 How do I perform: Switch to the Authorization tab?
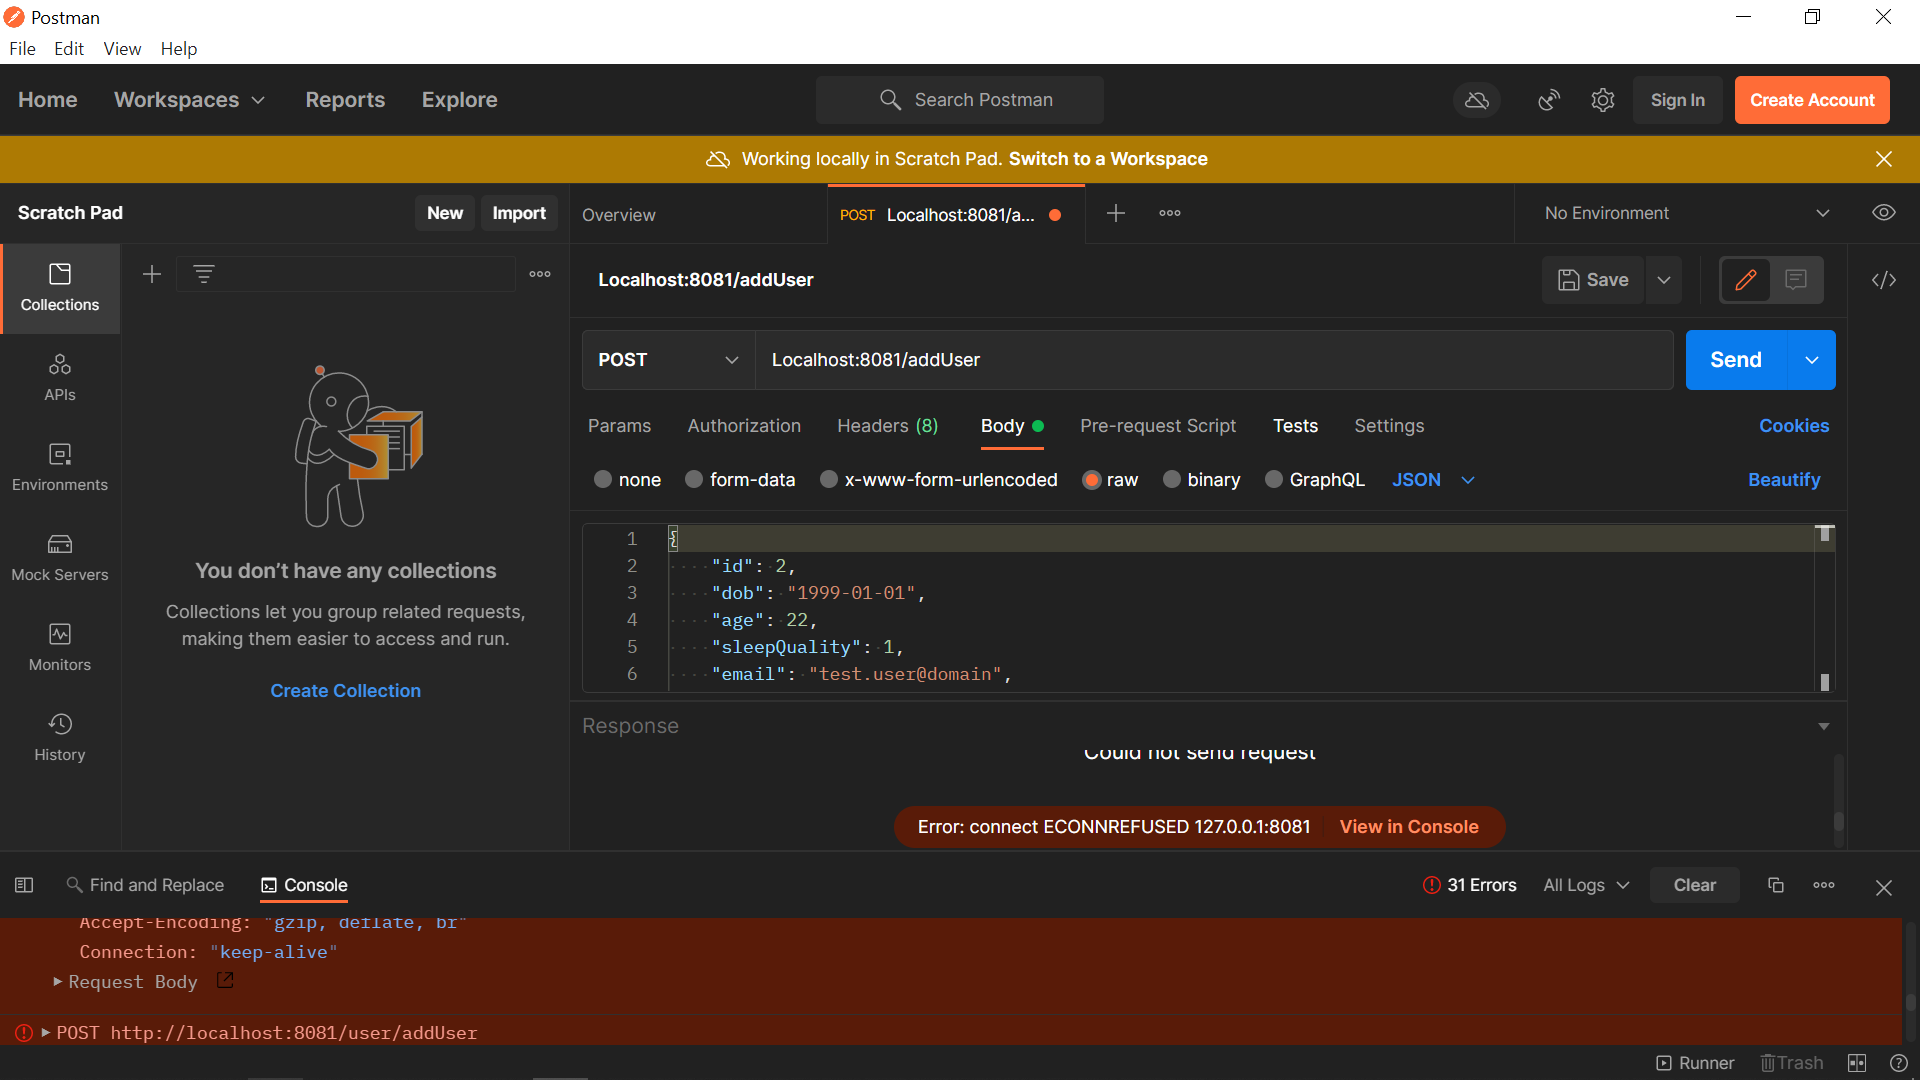click(744, 426)
